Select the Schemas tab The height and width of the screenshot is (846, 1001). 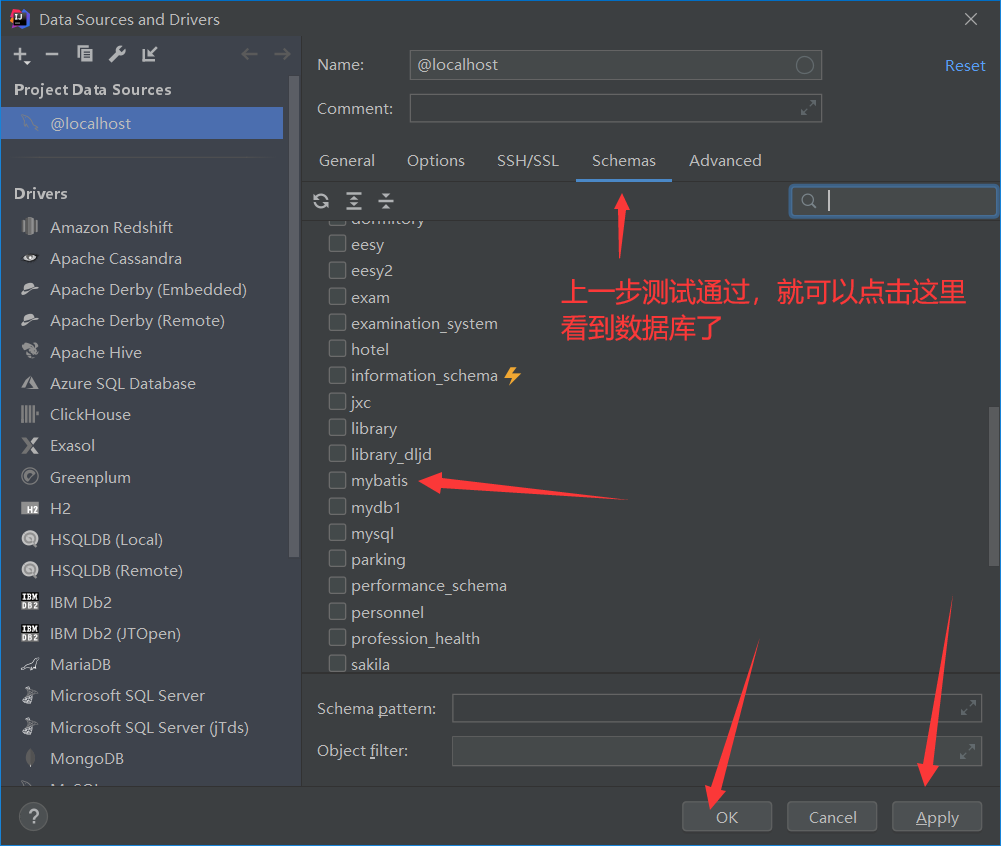click(624, 160)
